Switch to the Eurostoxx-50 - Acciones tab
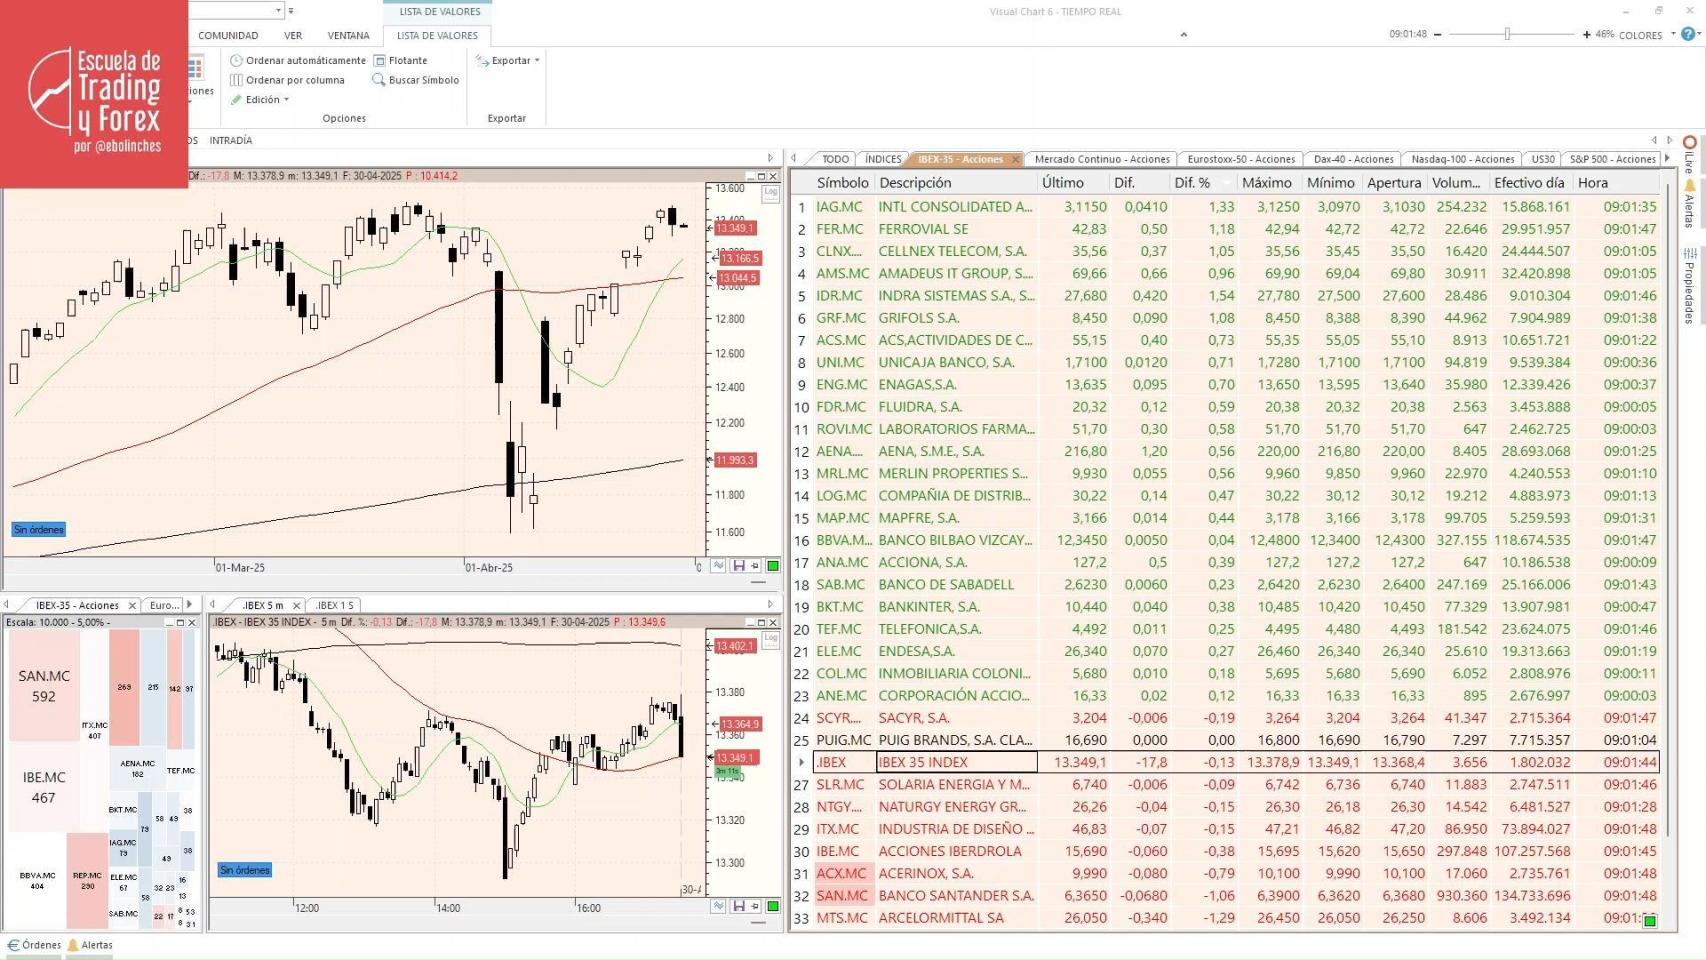The image size is (1706, 960). coord(1241,159)
